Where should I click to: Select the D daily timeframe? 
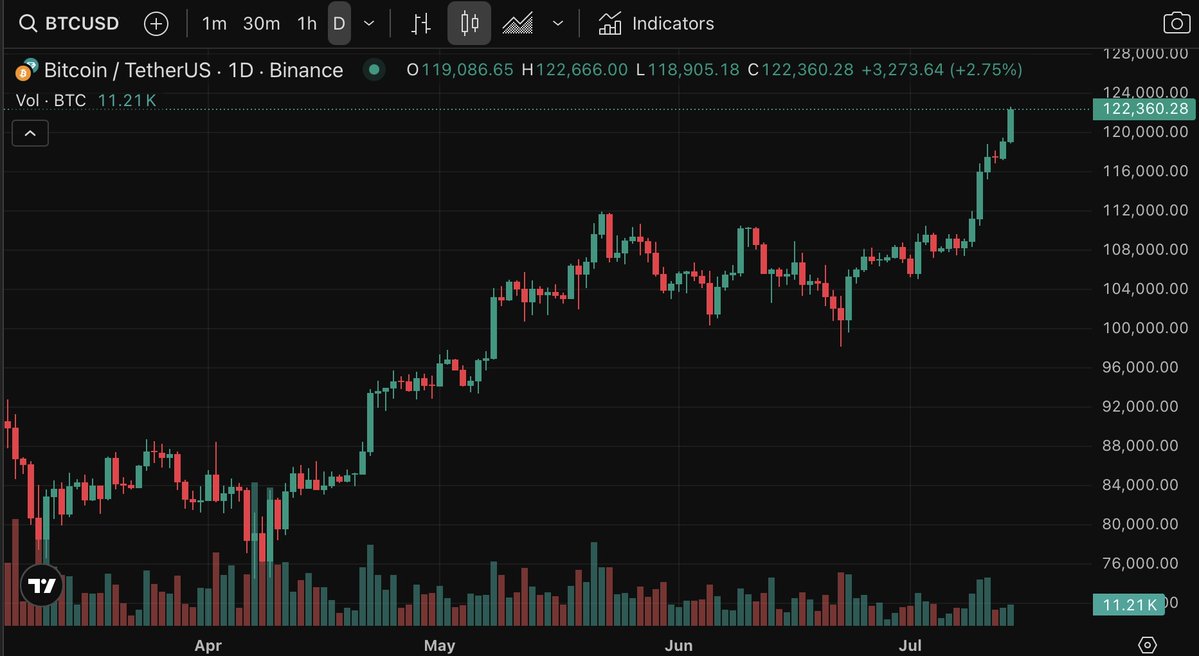click(x=339, y=24)
